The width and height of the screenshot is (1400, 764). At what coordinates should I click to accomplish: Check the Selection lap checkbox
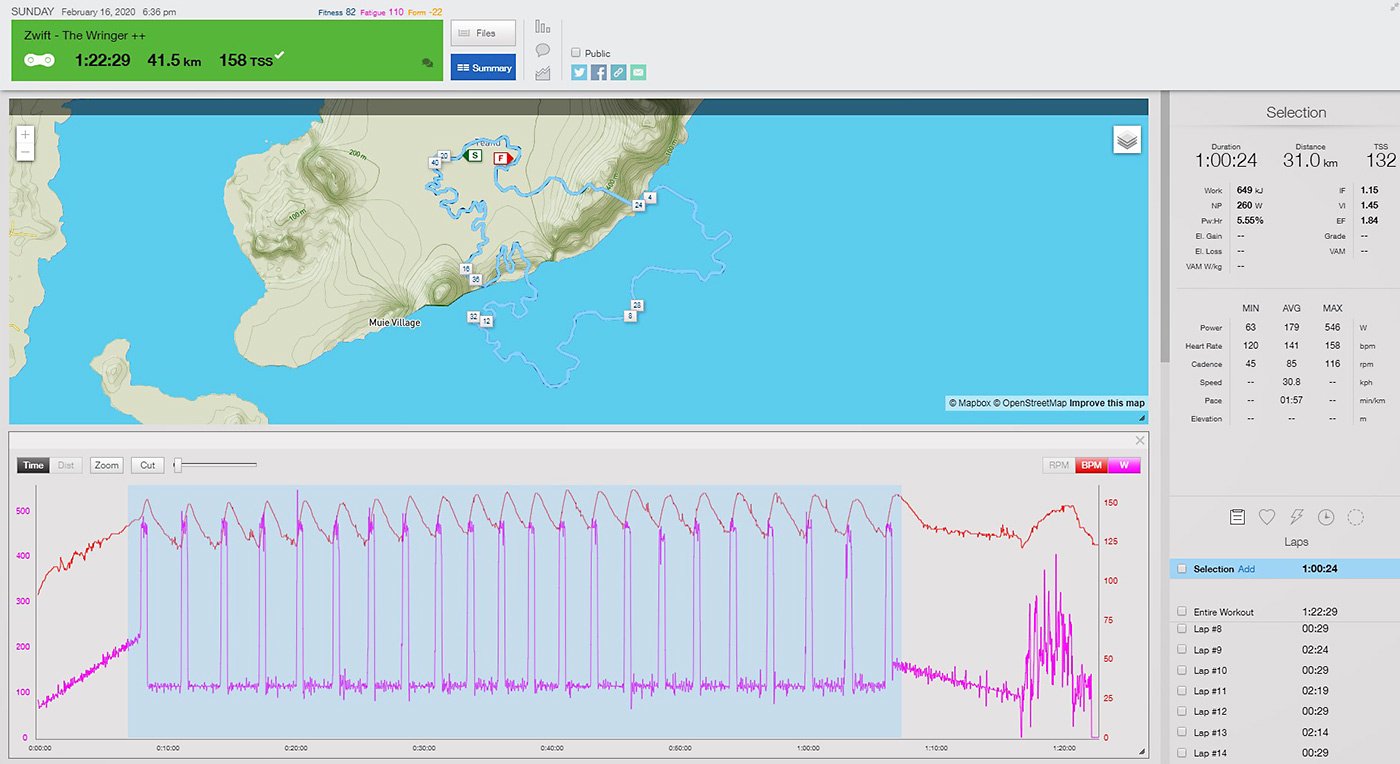[1182, 569]
